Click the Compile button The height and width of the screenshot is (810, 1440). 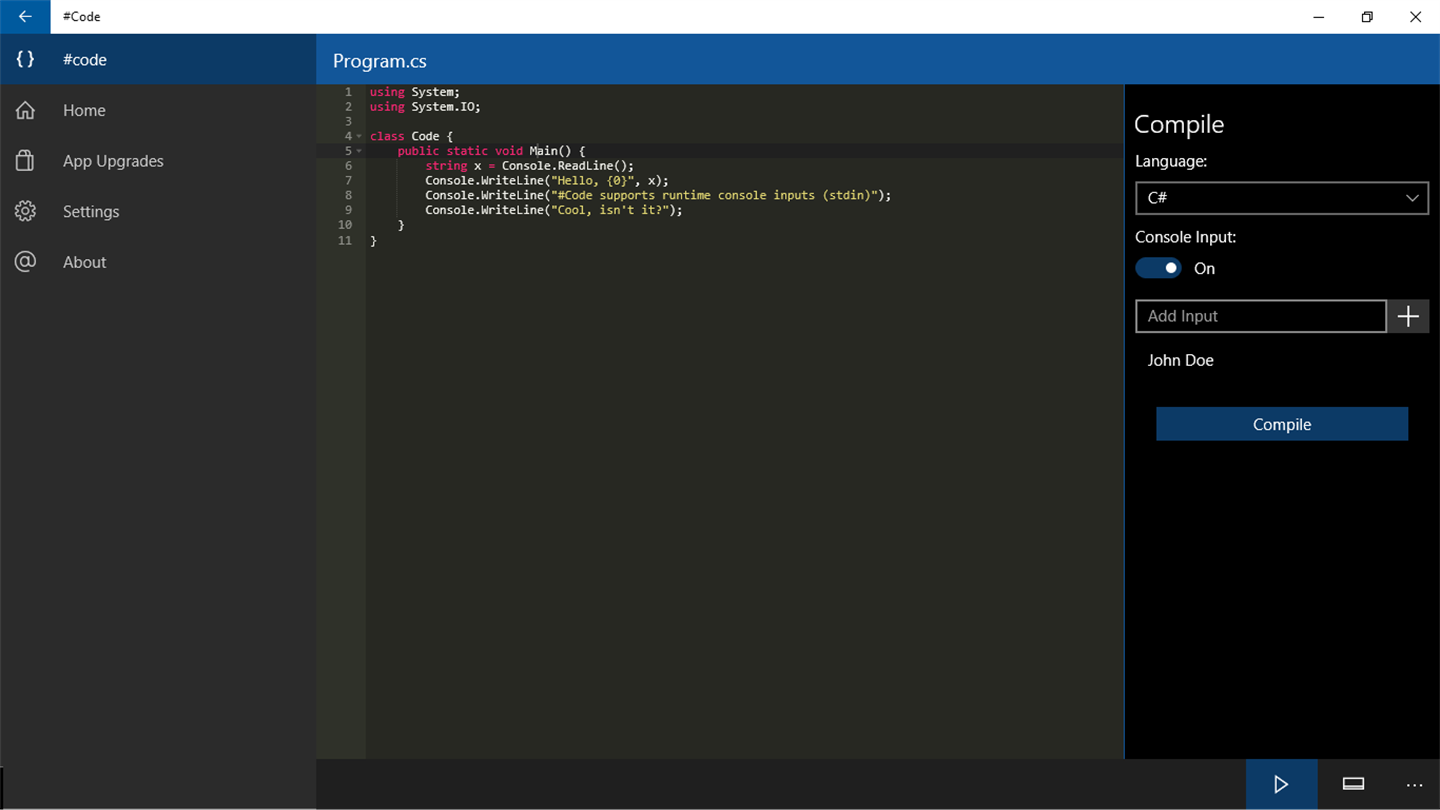click(1282, 424)
